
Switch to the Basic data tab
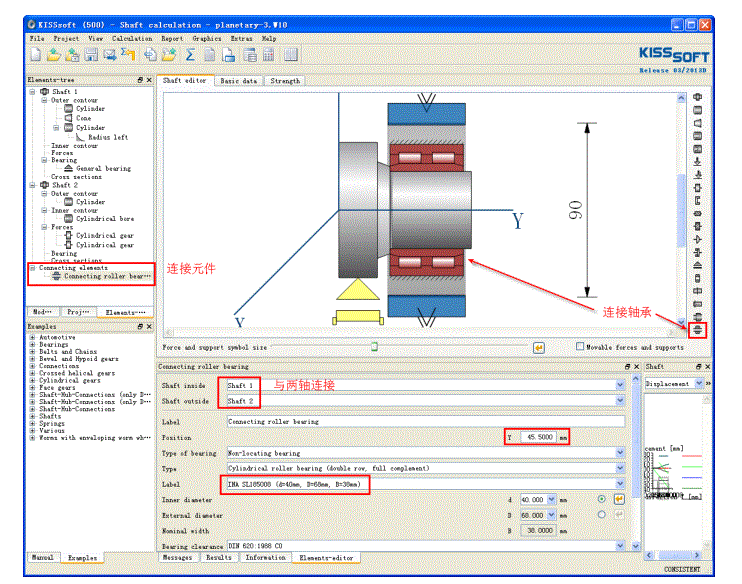238,81
